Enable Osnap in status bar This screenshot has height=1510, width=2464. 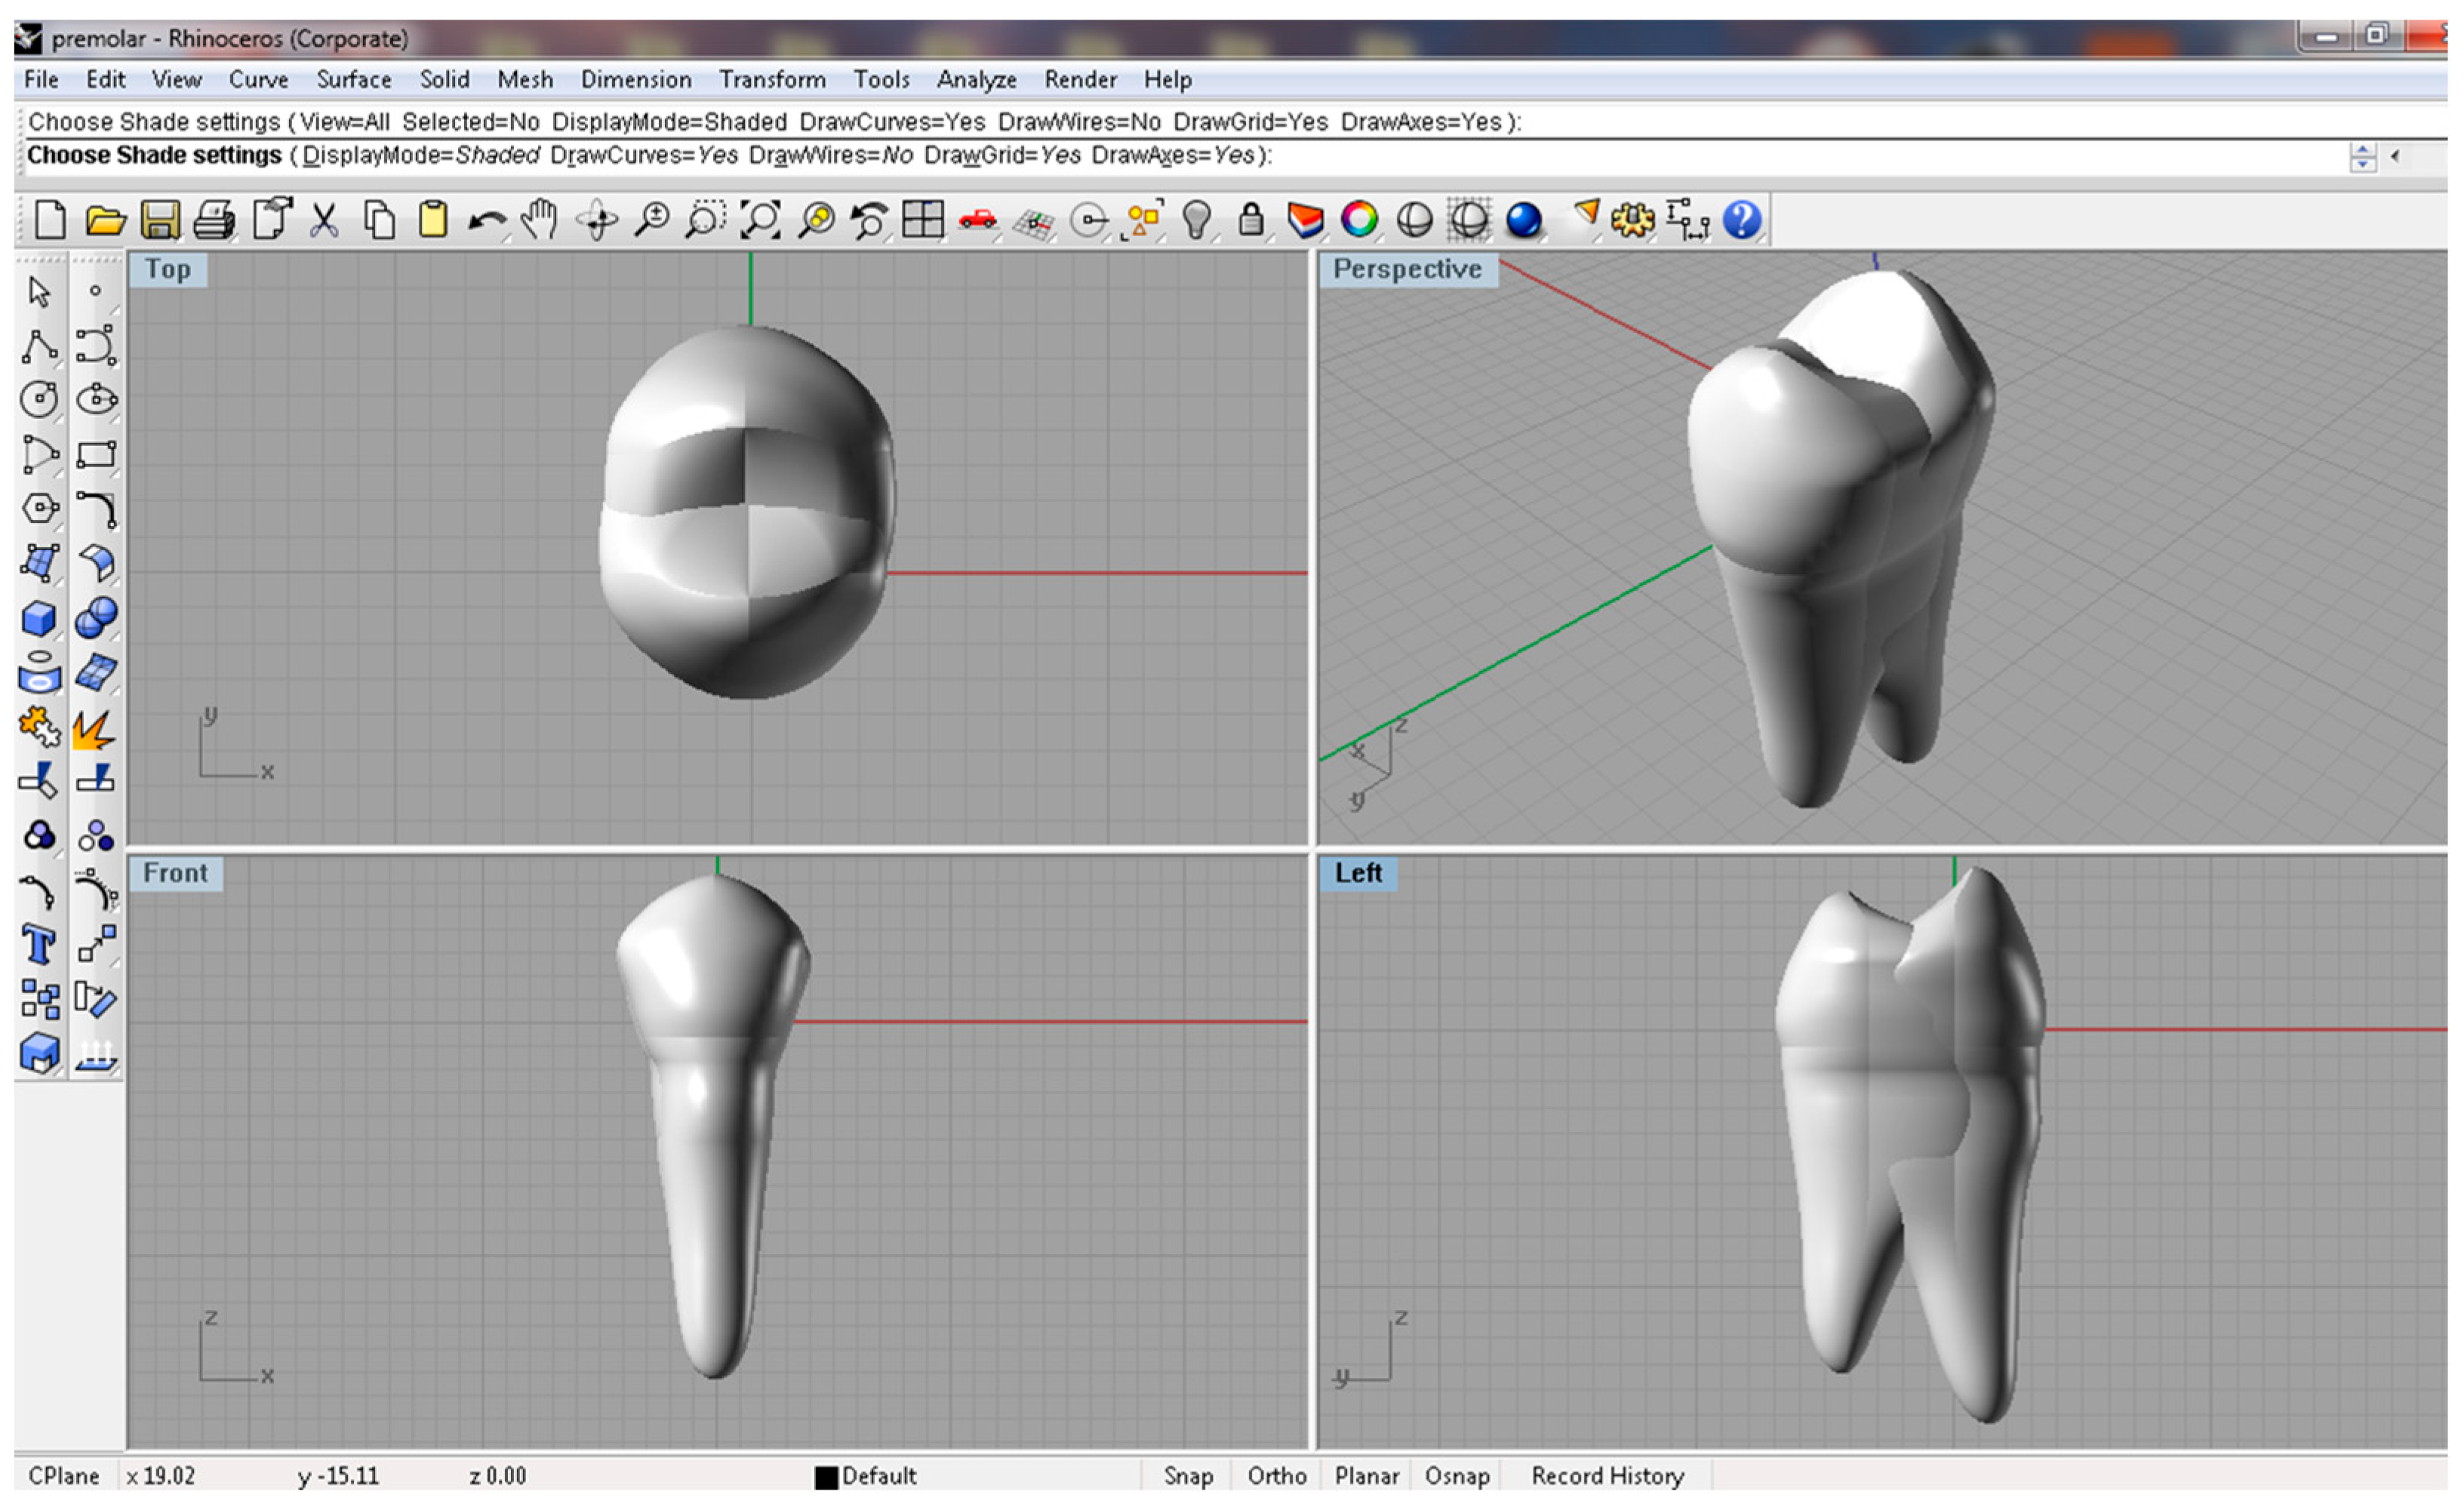point(1456,1476)
